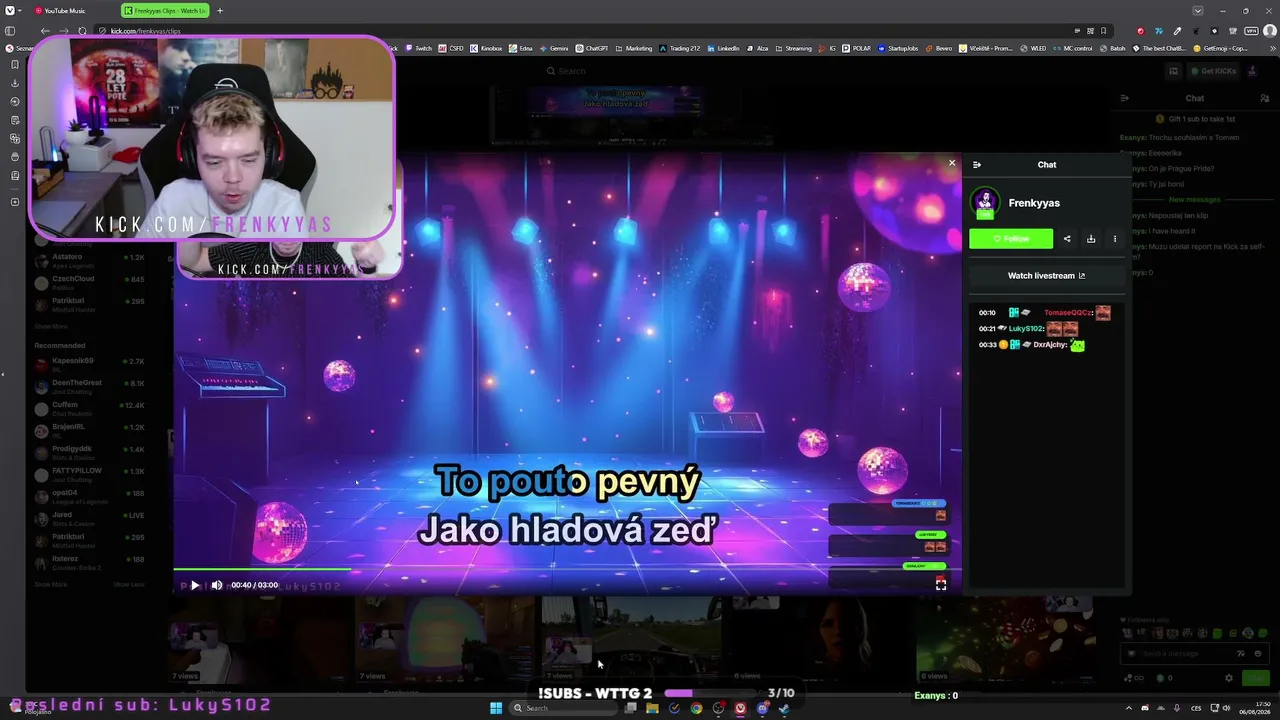This screenshot has height=720, width=1280.
Task: Open the tab search dropdown arrow
Action: point(1198,11)
